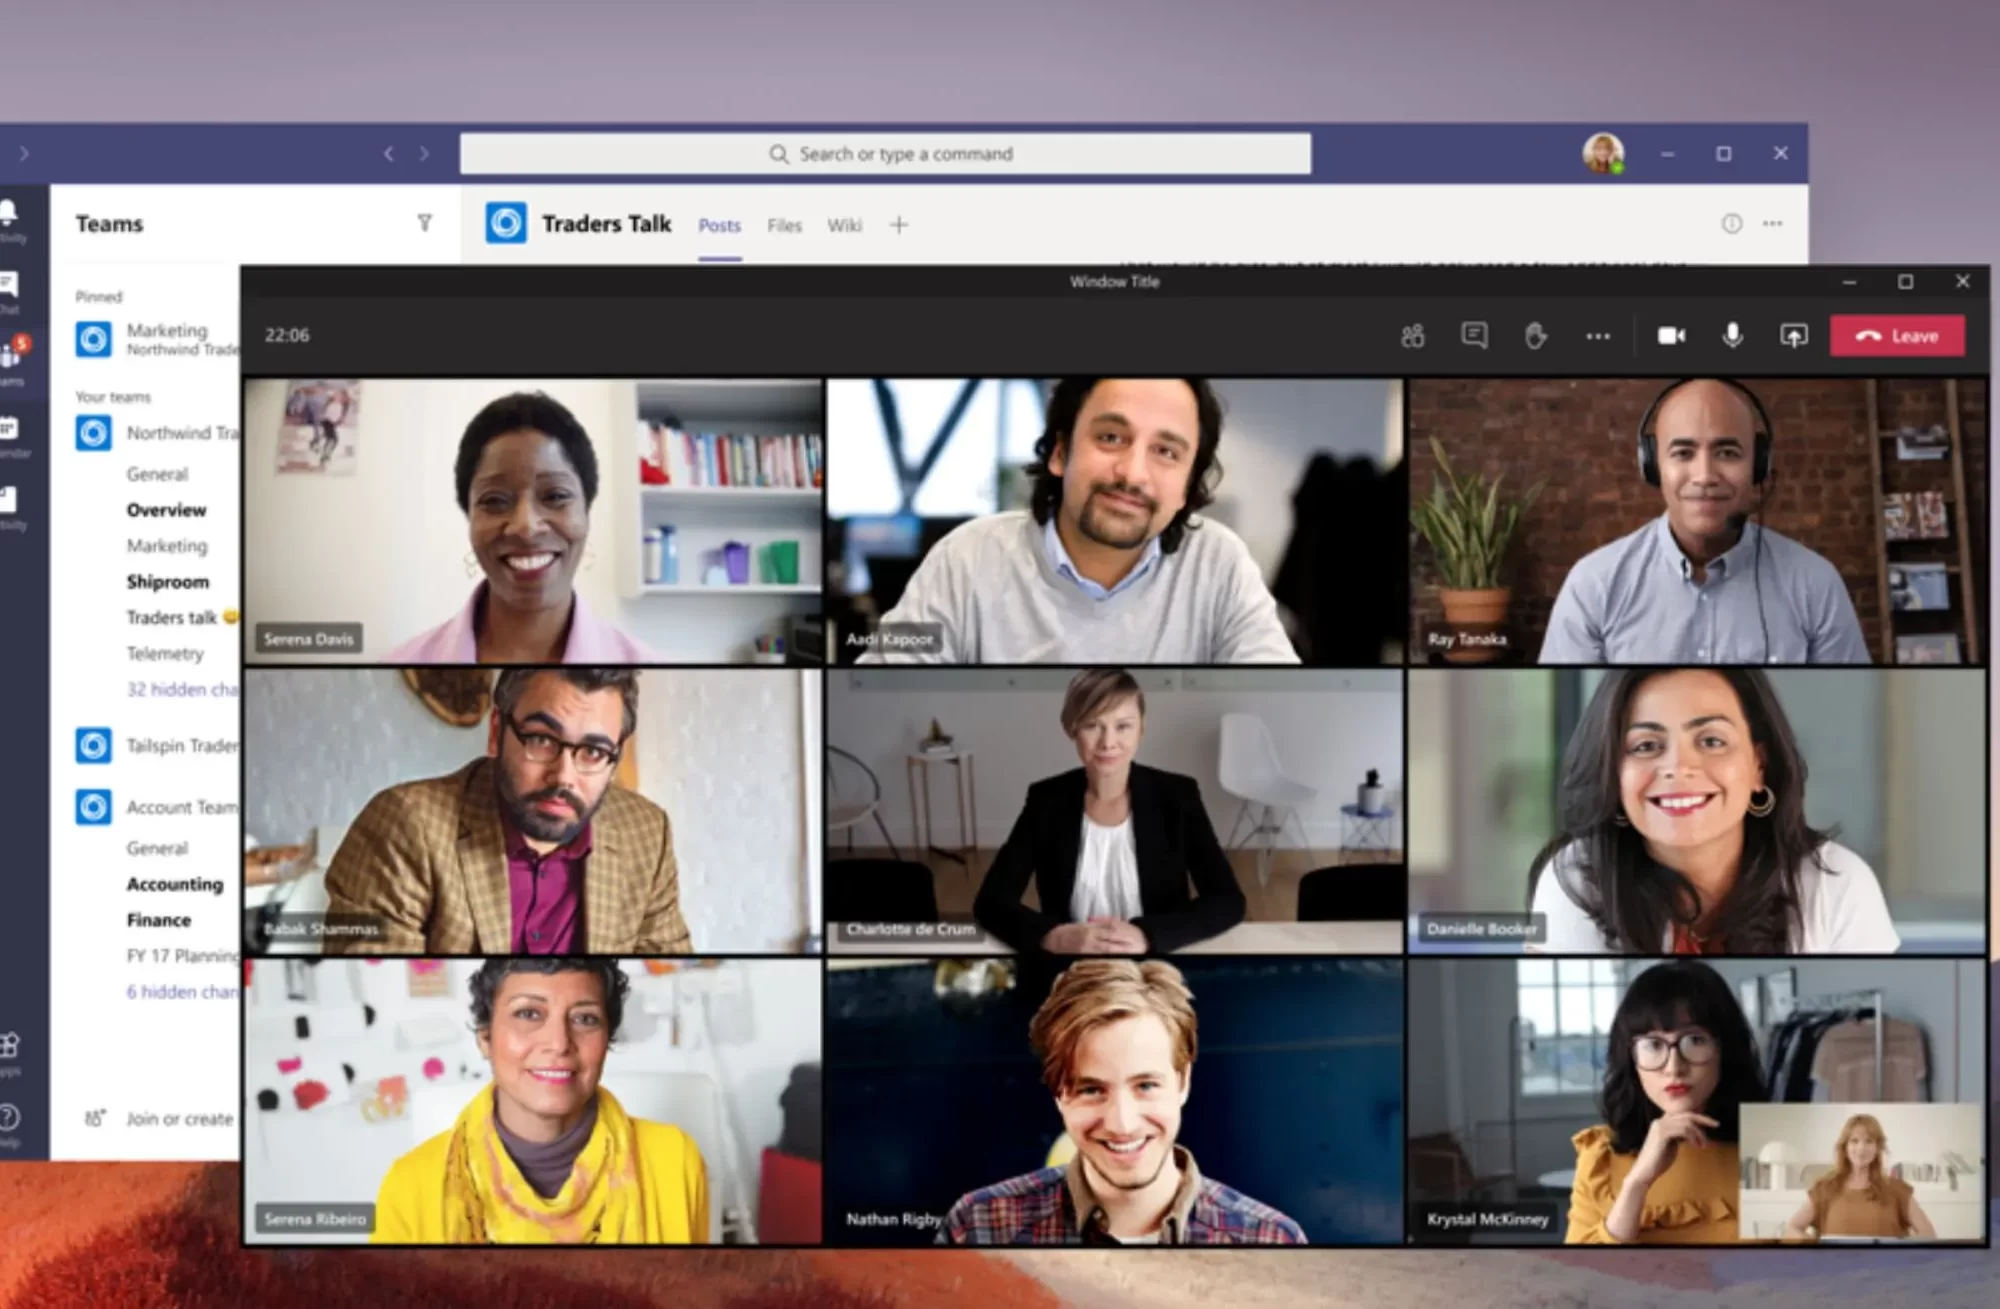Click the search or command box
The width and height of the screenshot is (2000, 1309).
click(x=885, y=154)
